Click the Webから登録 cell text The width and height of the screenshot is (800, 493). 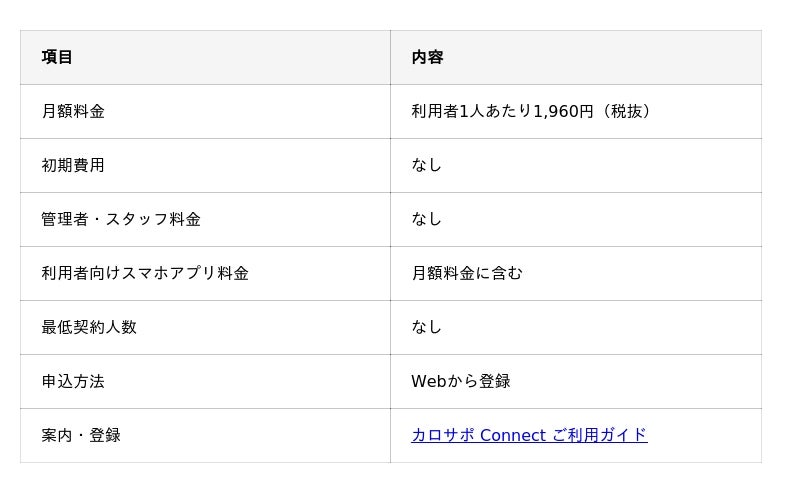(461, 381)
